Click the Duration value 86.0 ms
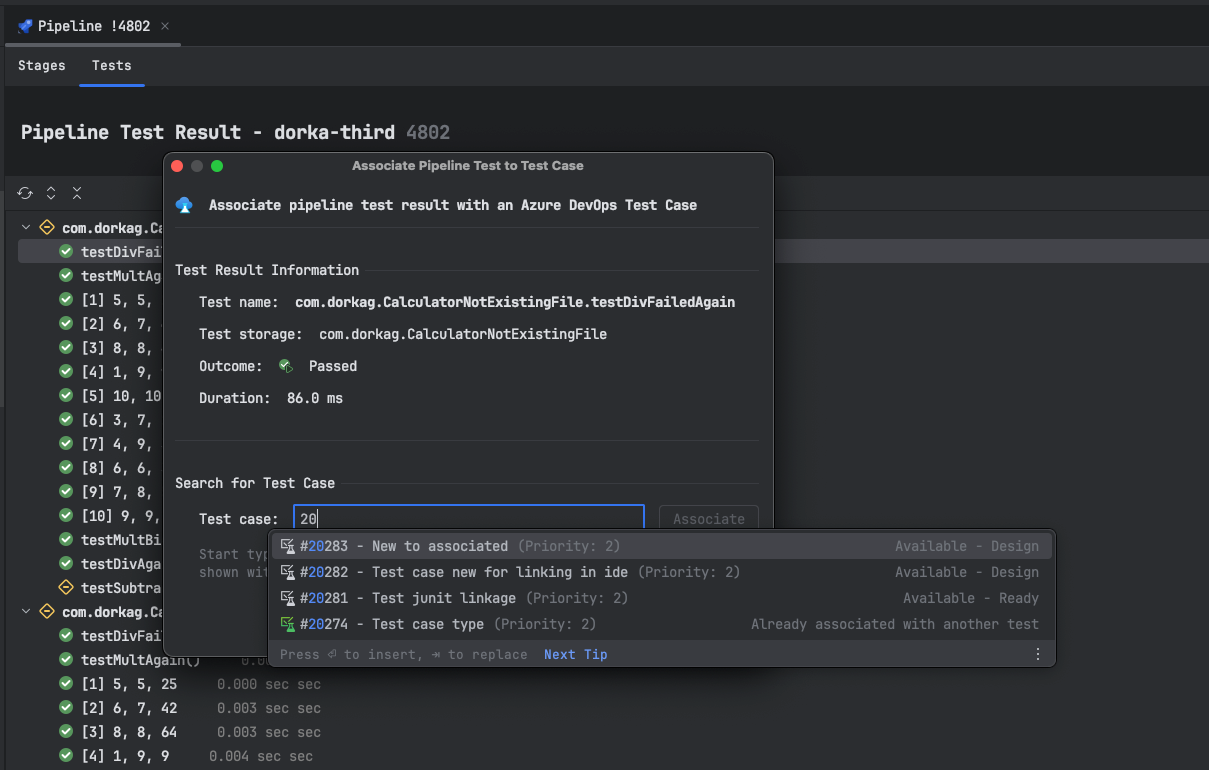 315,398
